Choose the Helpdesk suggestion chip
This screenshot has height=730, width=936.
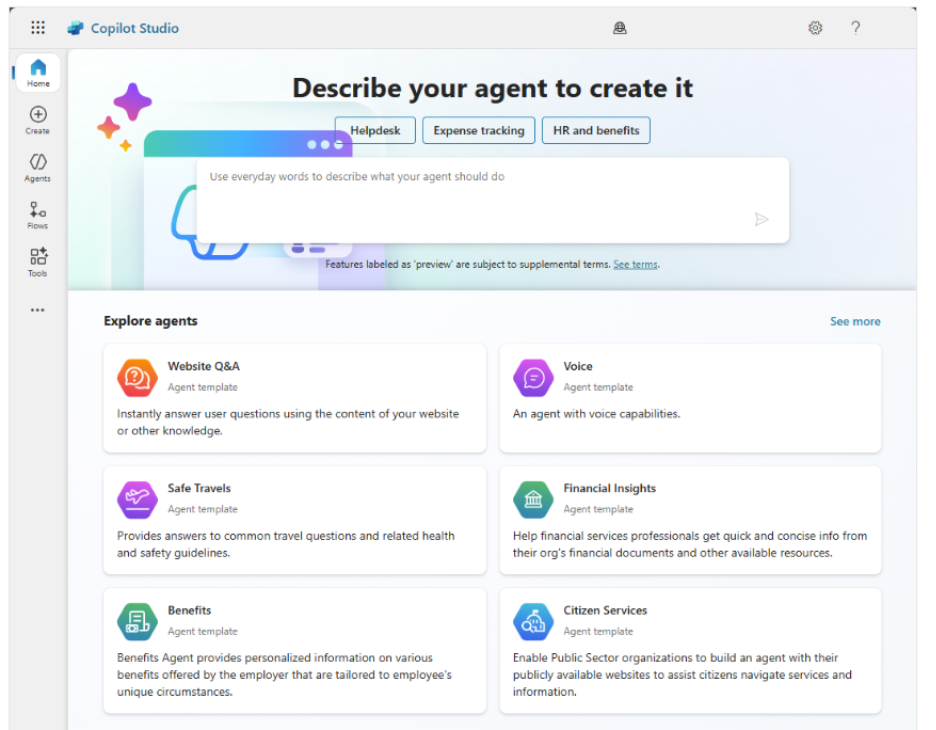pyautogui.click(x=375, y=130)
